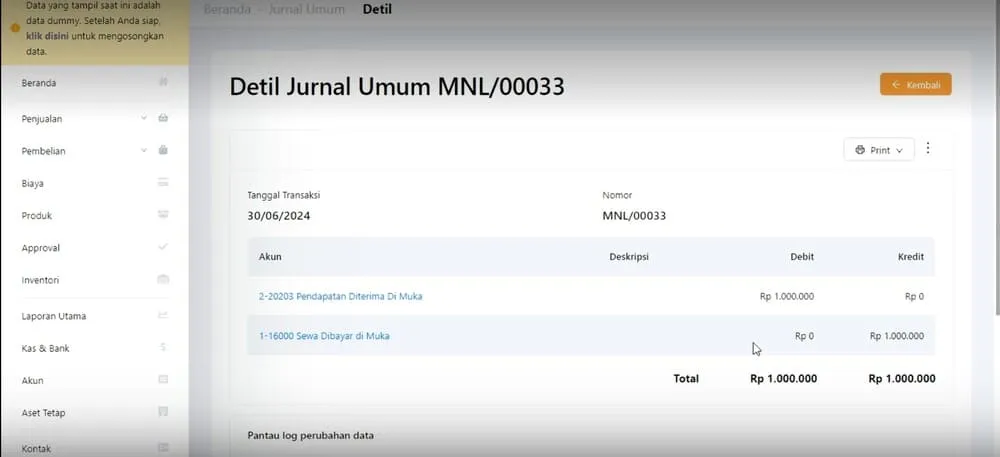Click the Produk box icon
Image resolution: width=1000 pixels, height=457 pixels.
pos(163,215)
